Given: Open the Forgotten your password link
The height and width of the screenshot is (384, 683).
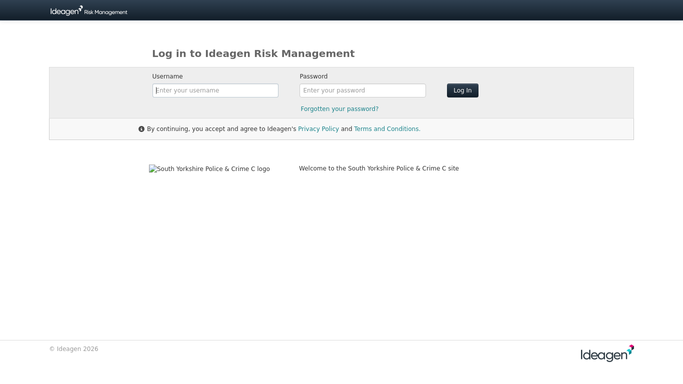Looking at the screenshot, I should 339,109.
